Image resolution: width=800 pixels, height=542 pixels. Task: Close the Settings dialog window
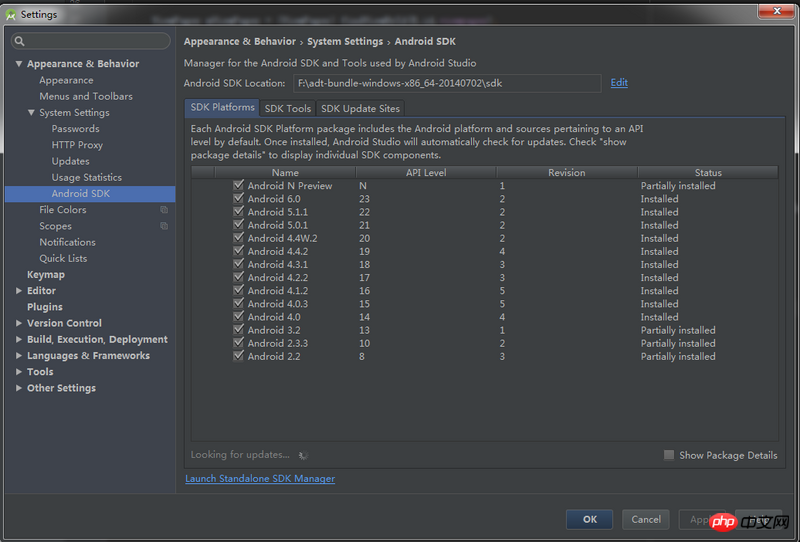click(x=776, y=11)
